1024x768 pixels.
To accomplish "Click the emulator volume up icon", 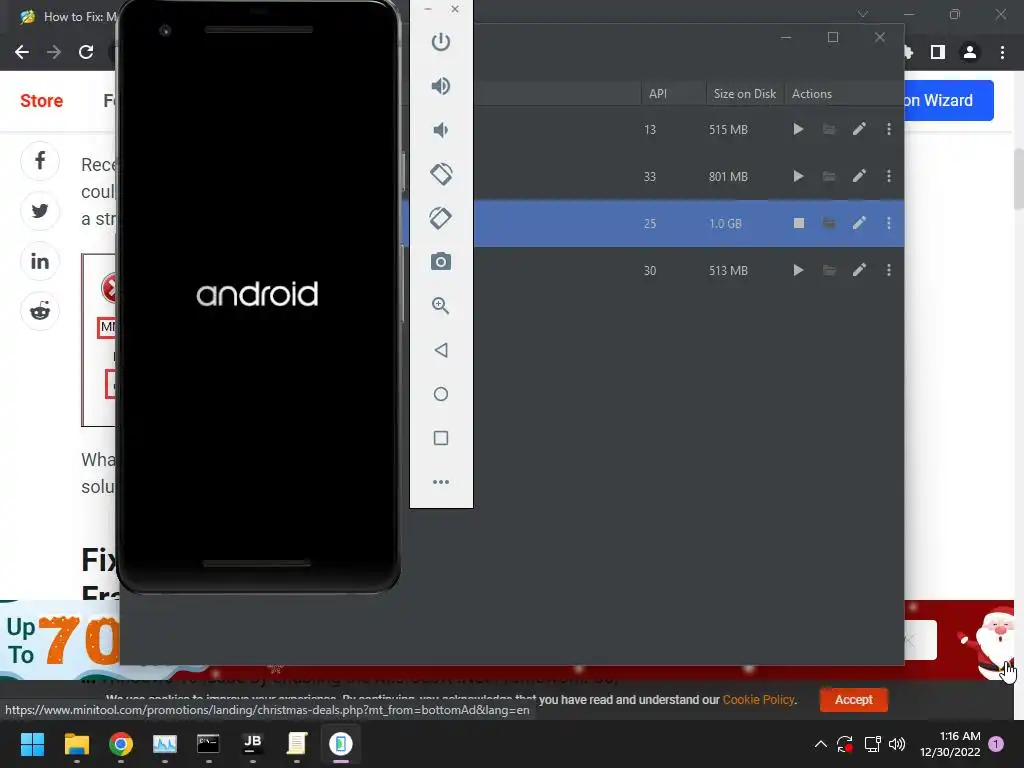I will (x=441, y=86).
